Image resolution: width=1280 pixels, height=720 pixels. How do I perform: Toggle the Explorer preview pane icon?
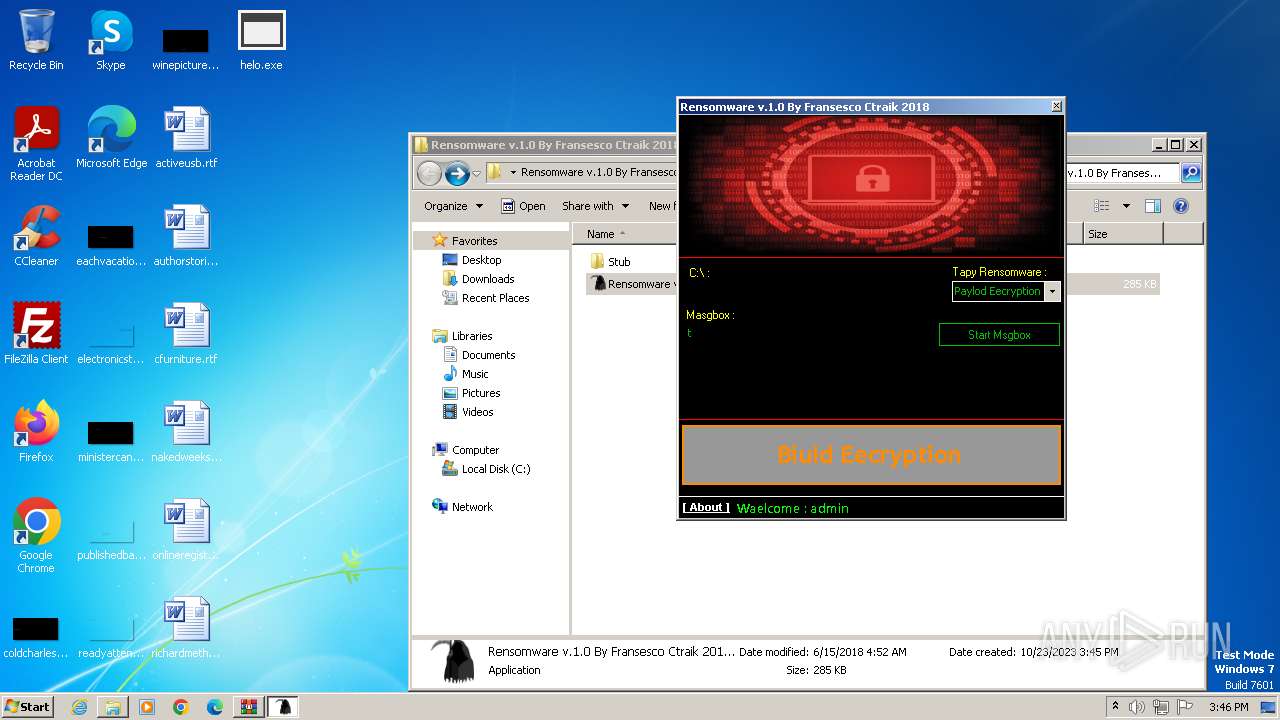pos(1153,206)
